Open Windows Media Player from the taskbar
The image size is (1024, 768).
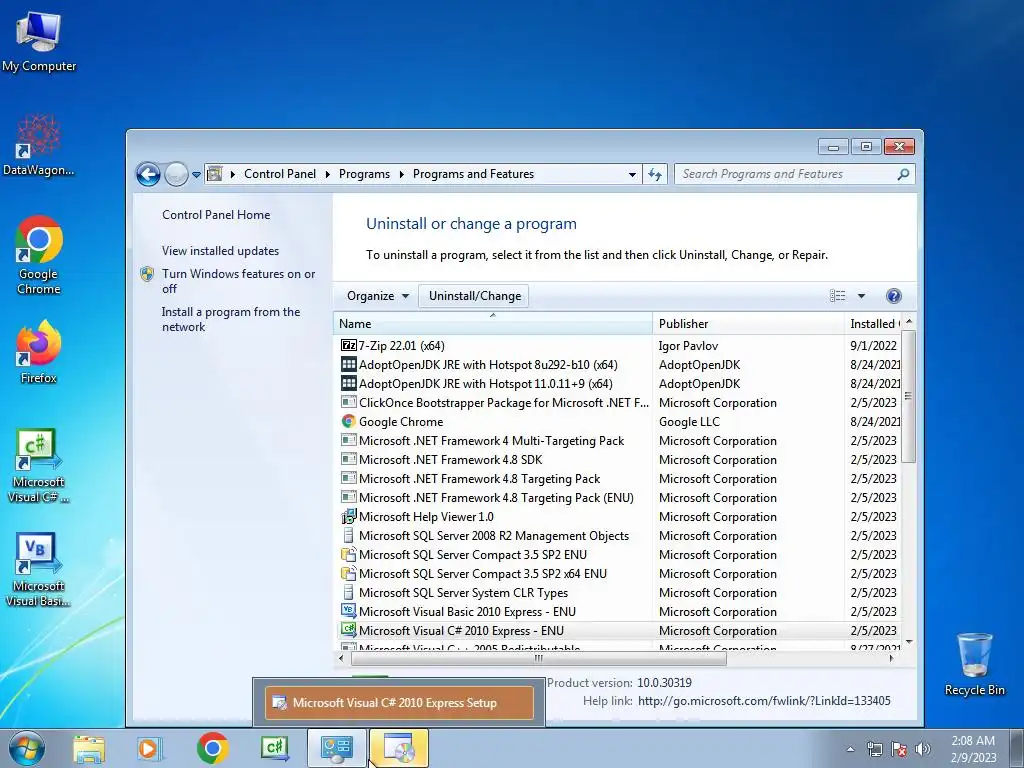point(150,749)
